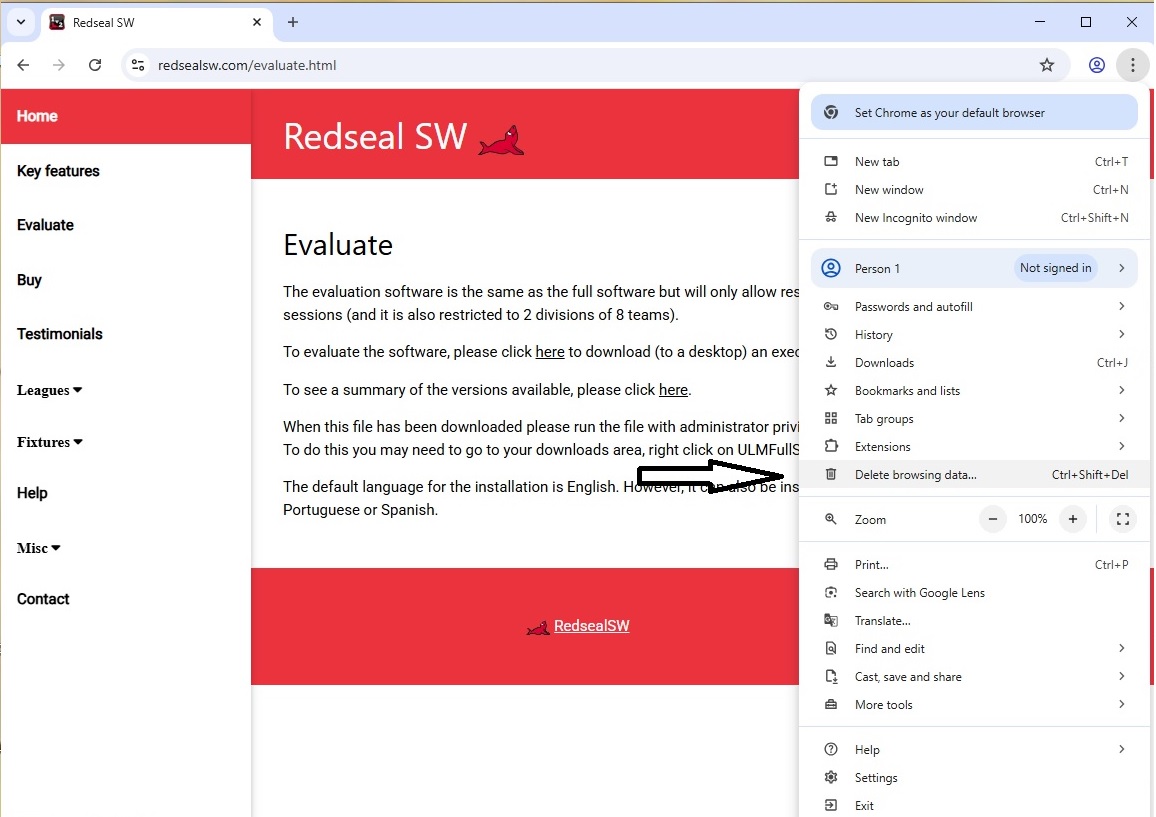Open Testimonials page in sidebar
The image size is (1156, 817).
pyautogui.click(x=60, y=334)
